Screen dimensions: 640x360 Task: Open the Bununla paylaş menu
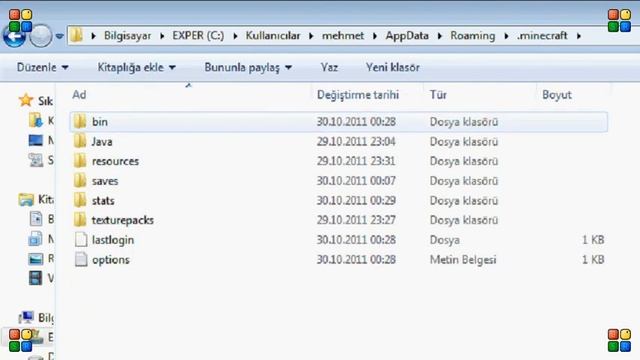248,67
